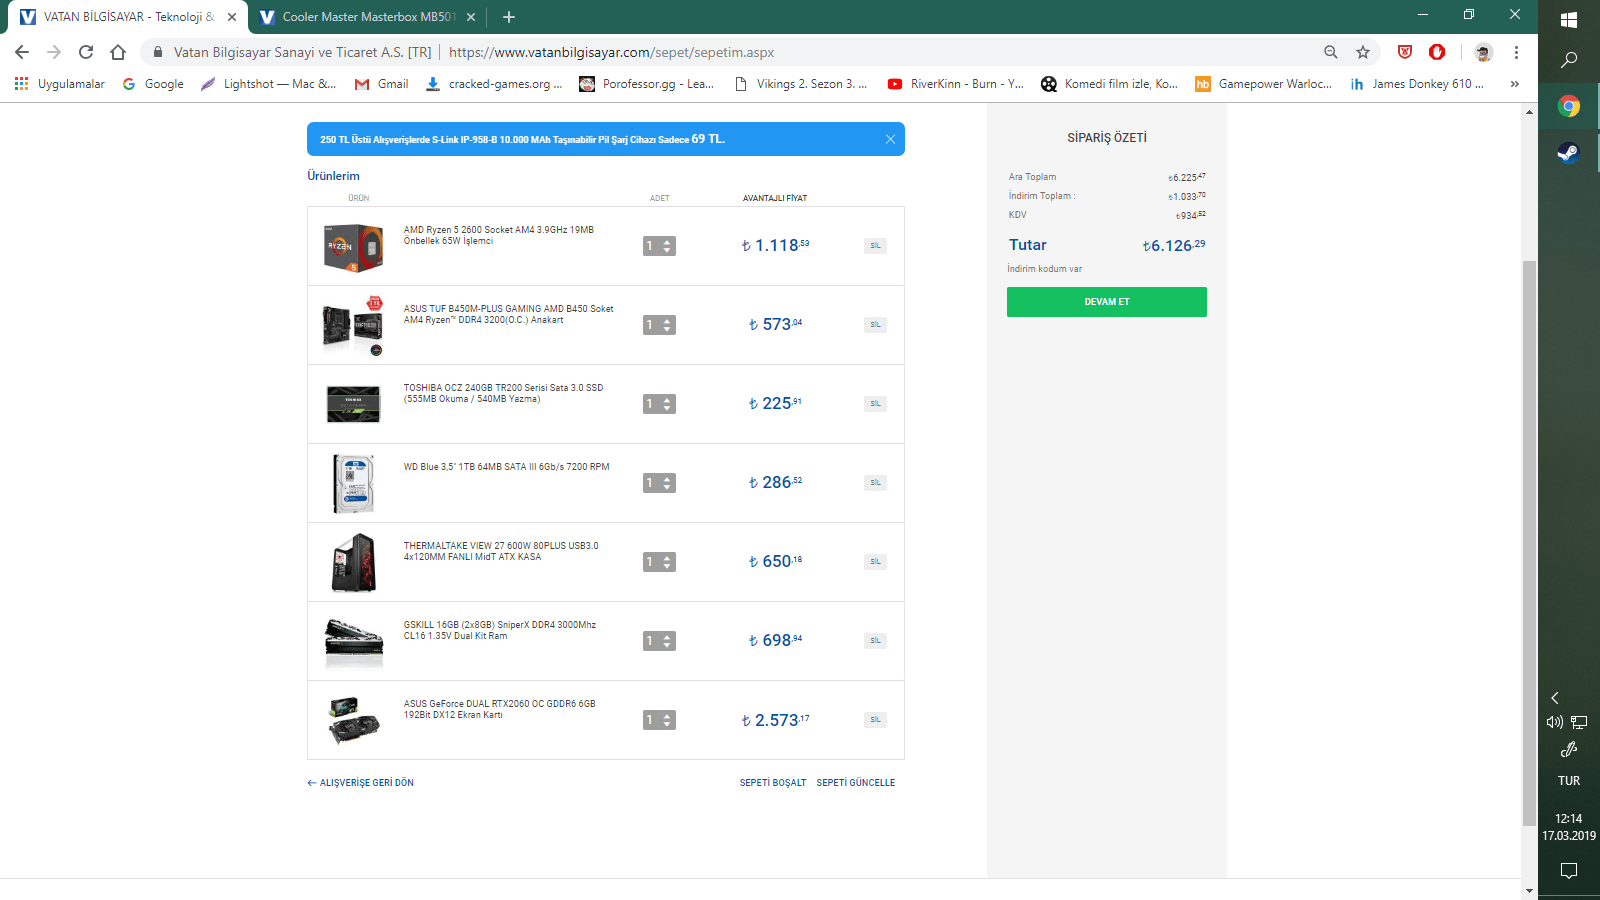
Task: Remove THERMALTAKE VIEW 27 with SİL
Action: [875, 562]
